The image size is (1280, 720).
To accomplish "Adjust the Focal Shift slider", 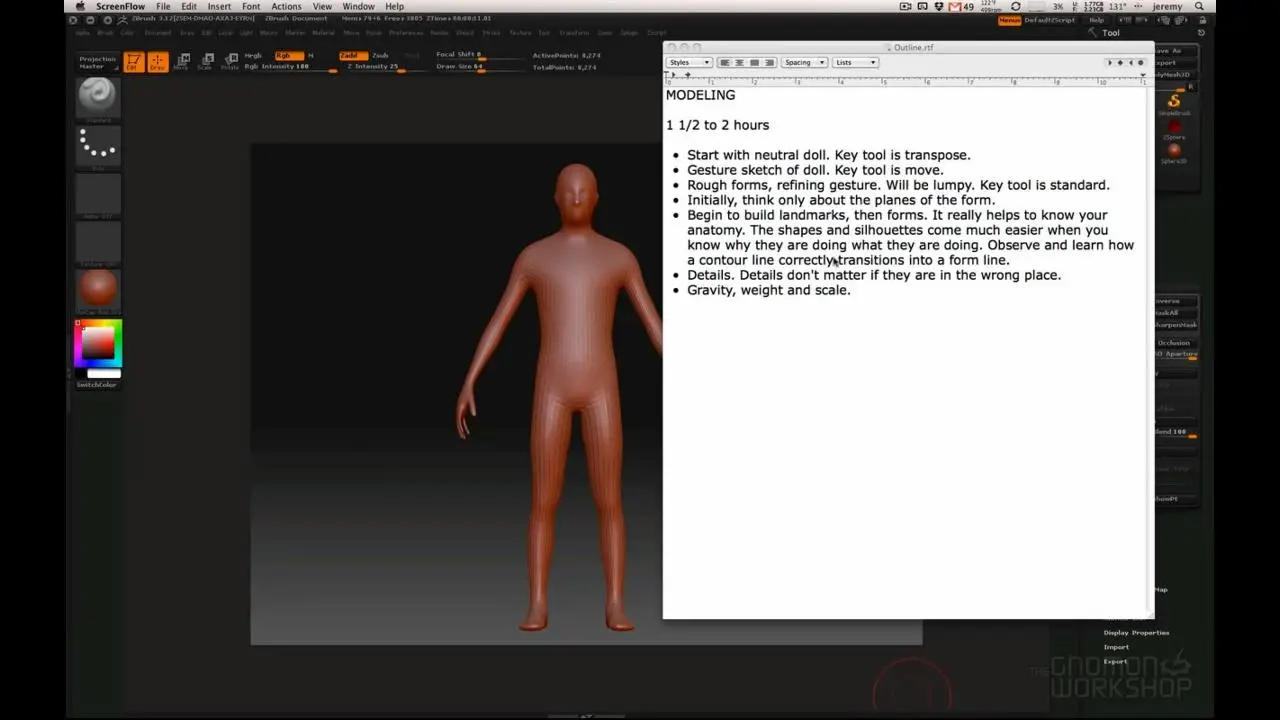I will [478, 55].
